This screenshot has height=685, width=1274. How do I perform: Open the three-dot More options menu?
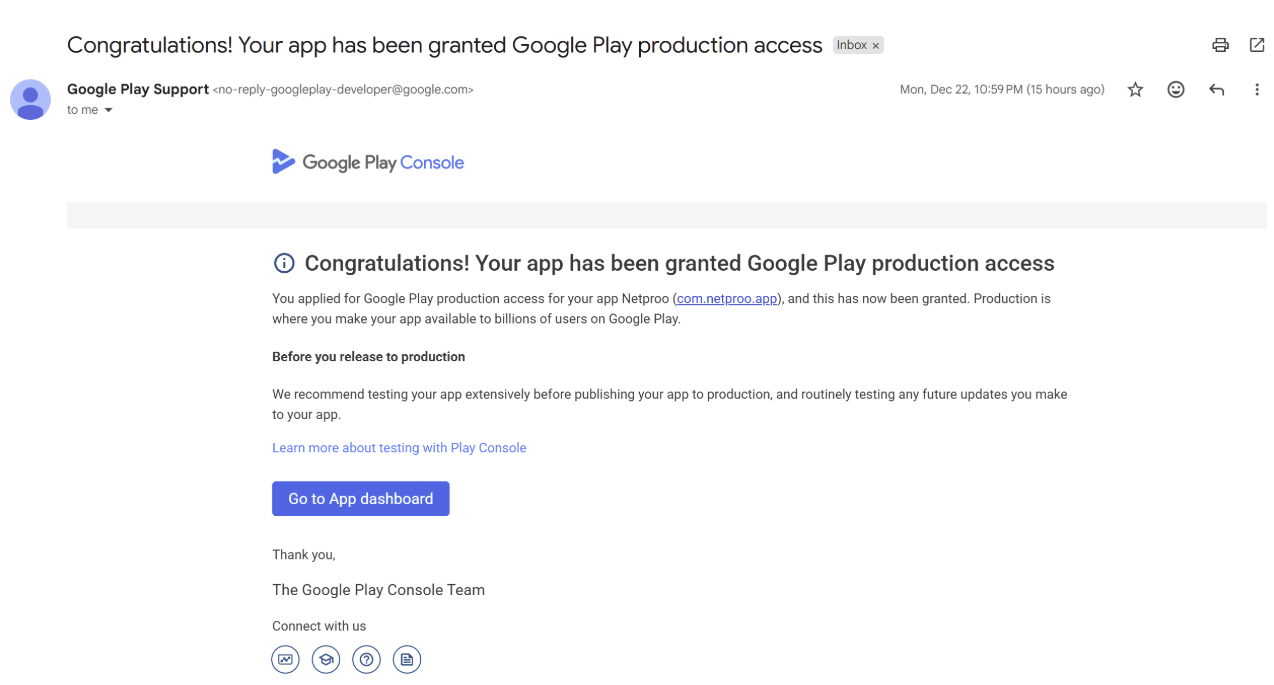[x=1257, y=90]
